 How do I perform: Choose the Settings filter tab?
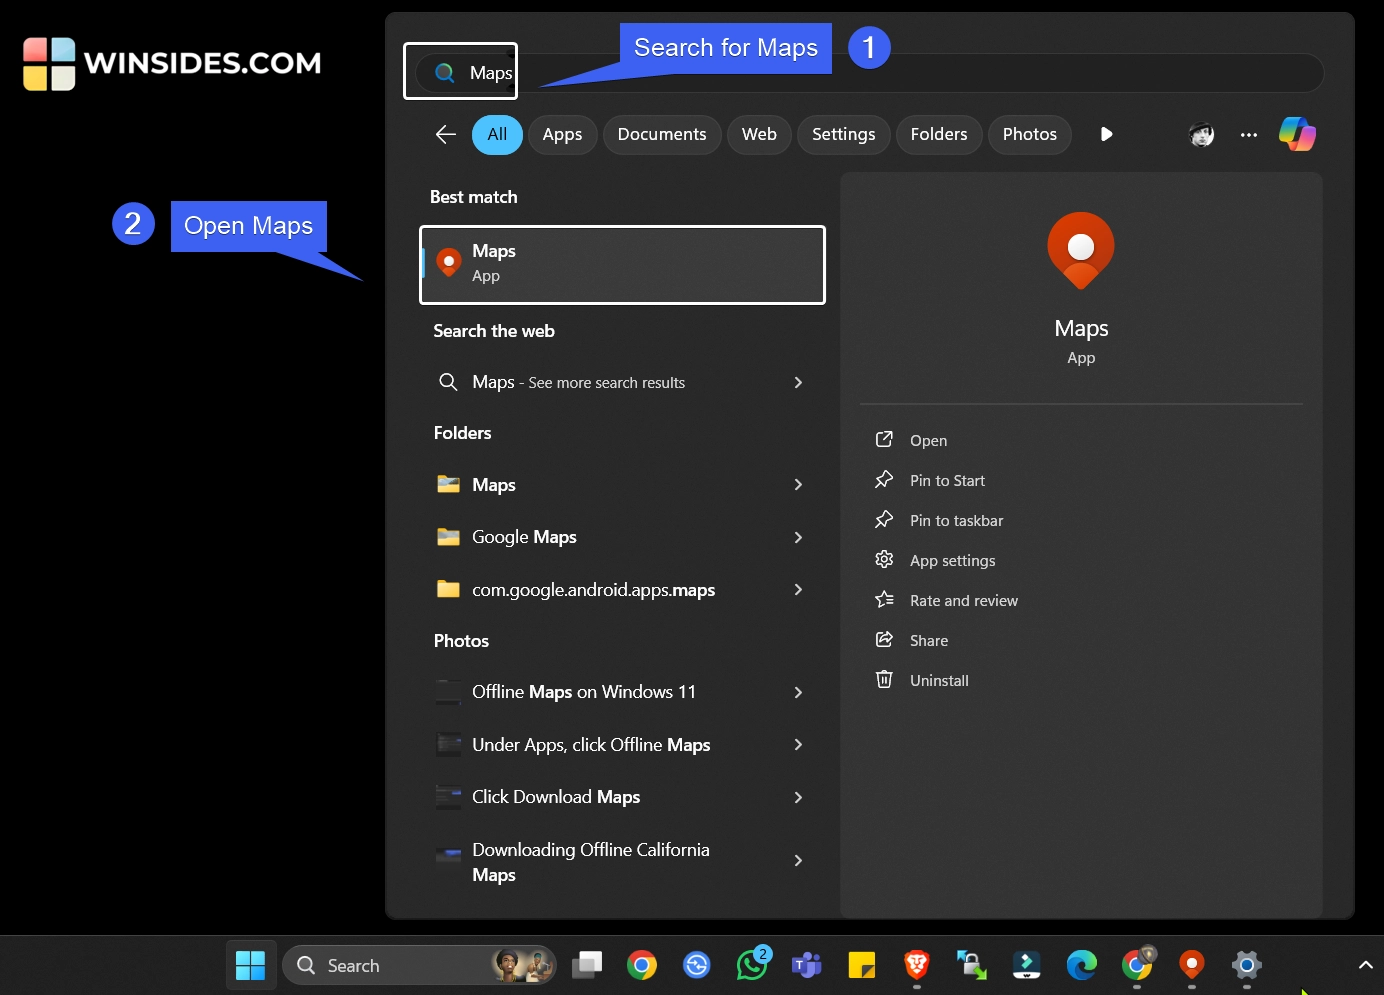pyautogui.click(x=843, y=134)
